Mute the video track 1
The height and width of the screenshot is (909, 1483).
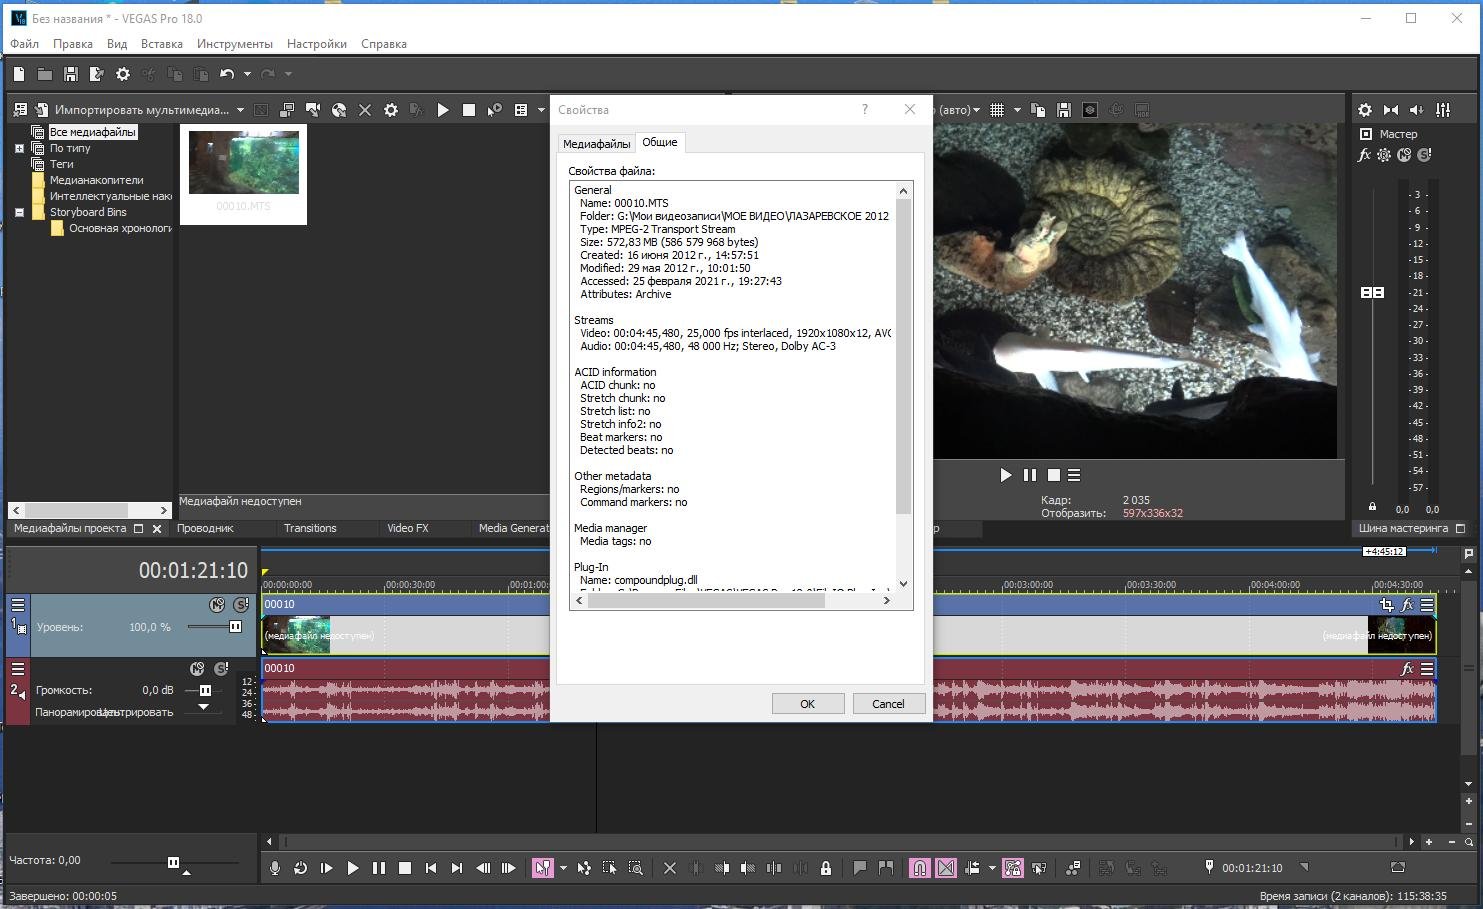tap(217, 605)
